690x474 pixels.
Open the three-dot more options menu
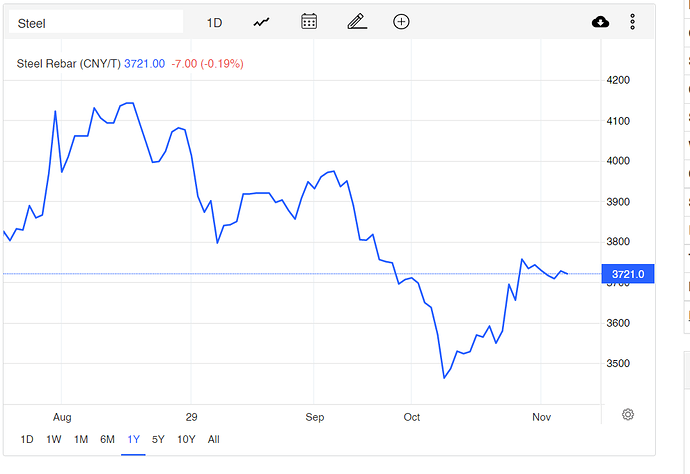pos(632,22)
